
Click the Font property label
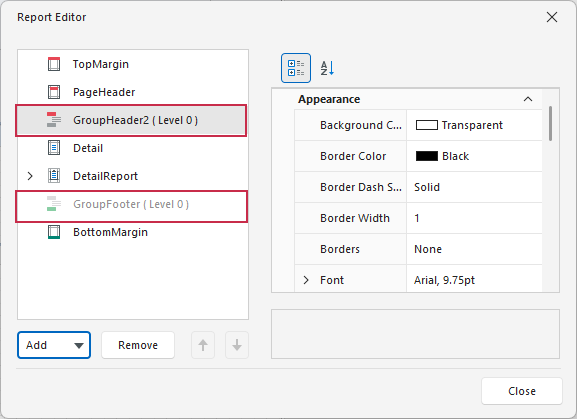(332, 280)
